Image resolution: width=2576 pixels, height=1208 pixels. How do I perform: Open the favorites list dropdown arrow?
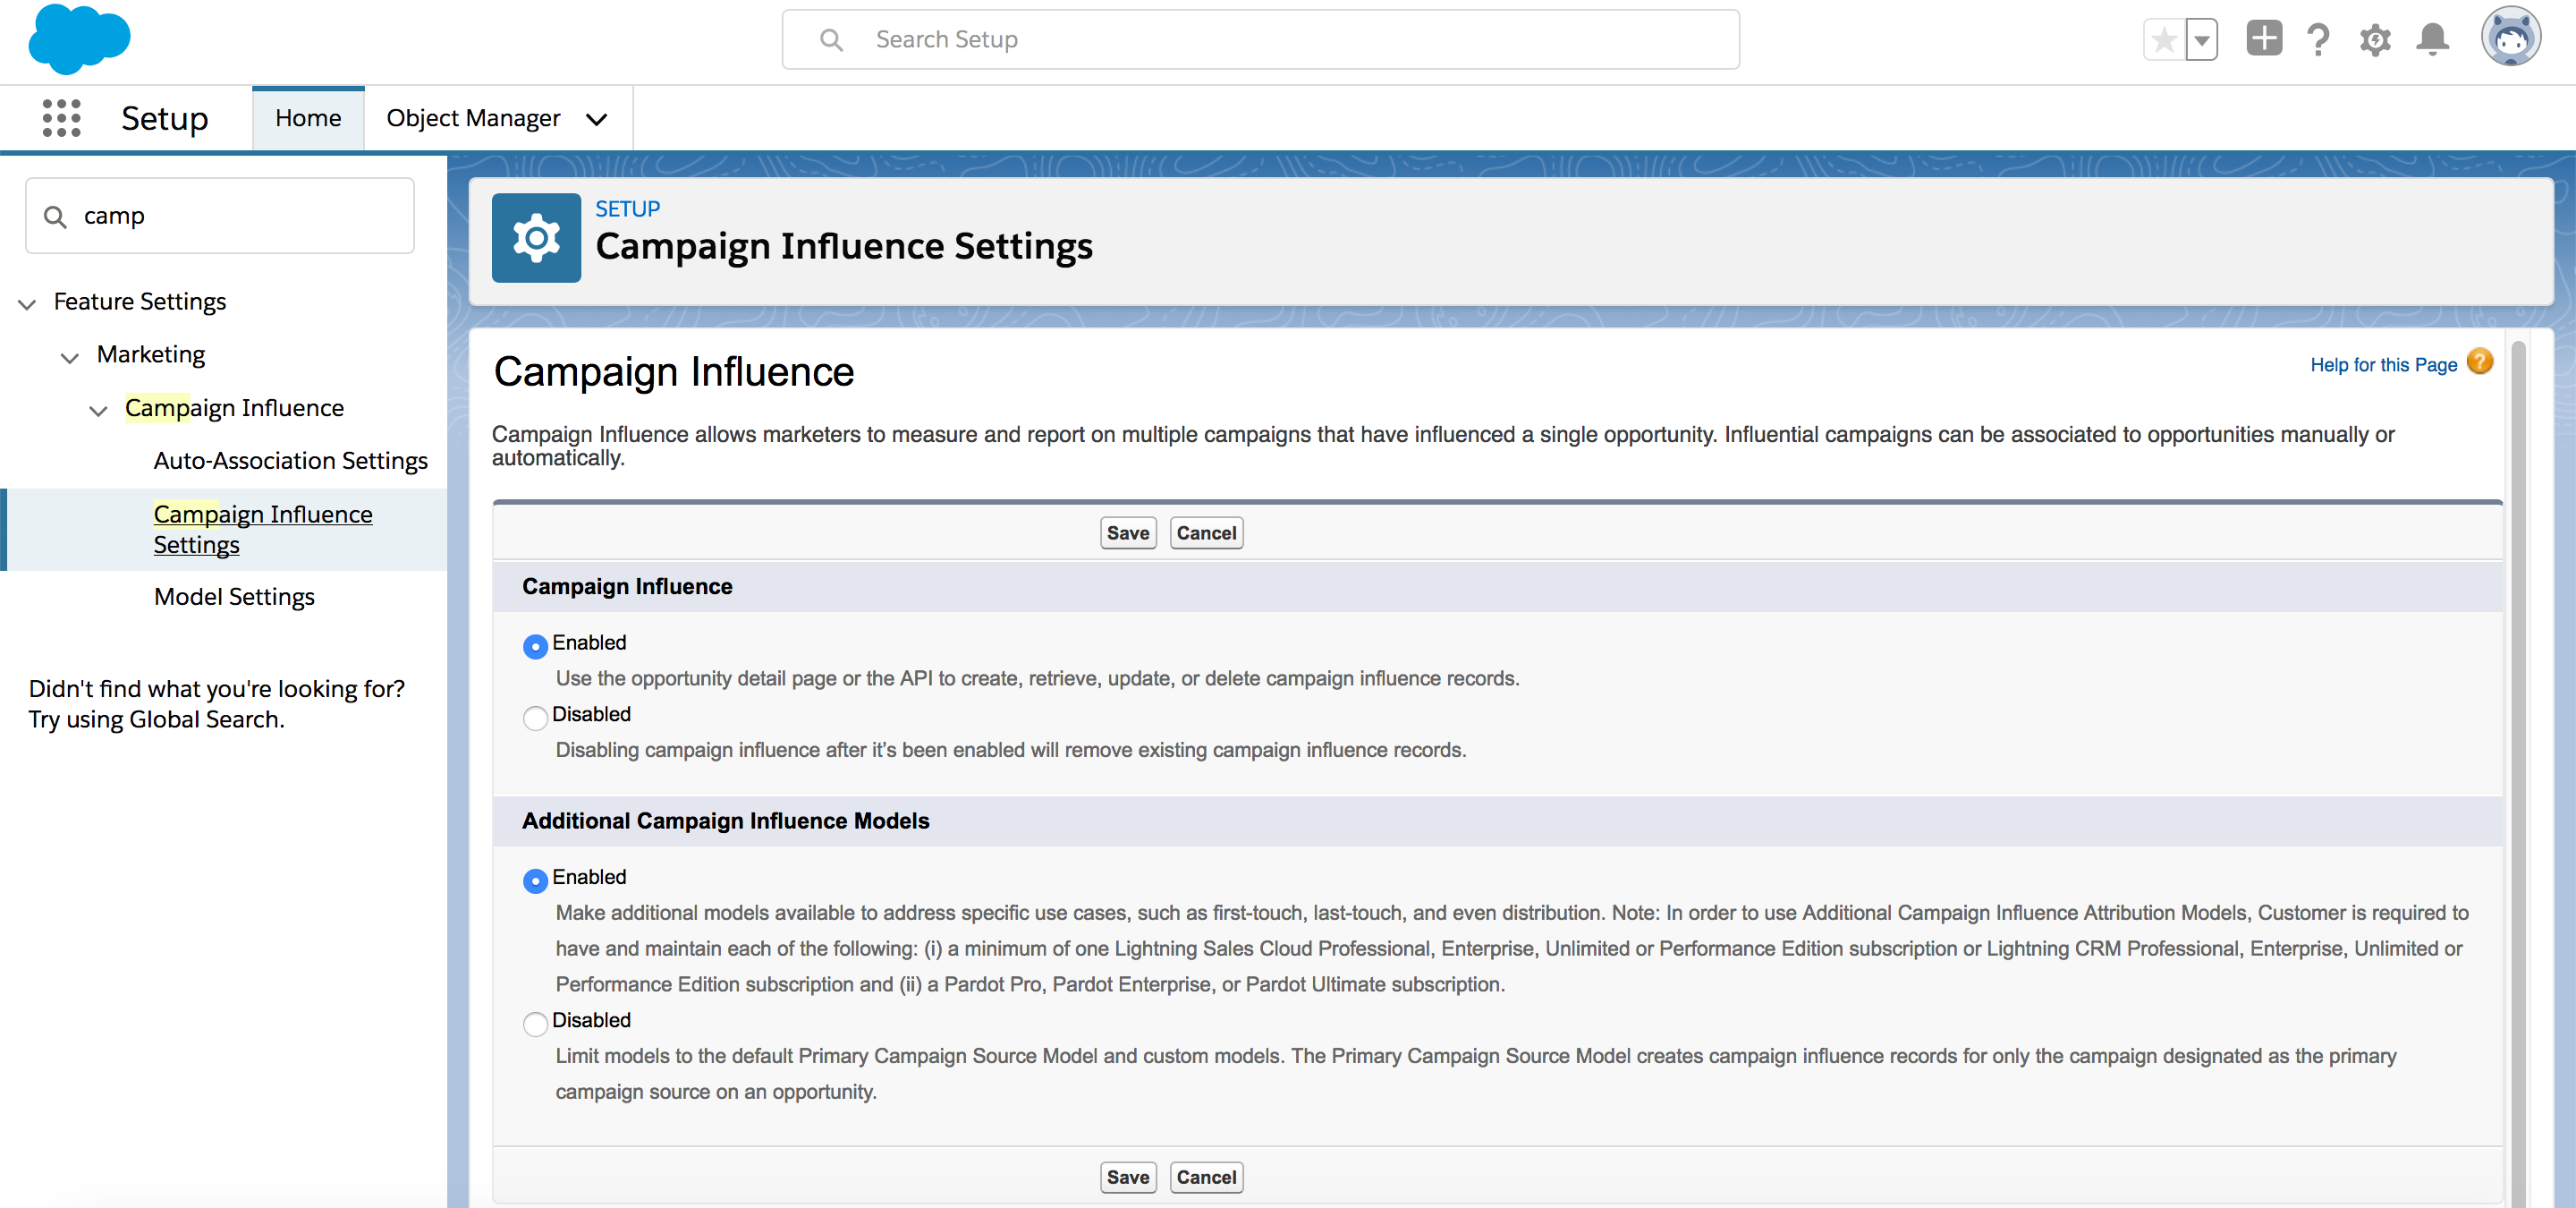[2201, 40]
